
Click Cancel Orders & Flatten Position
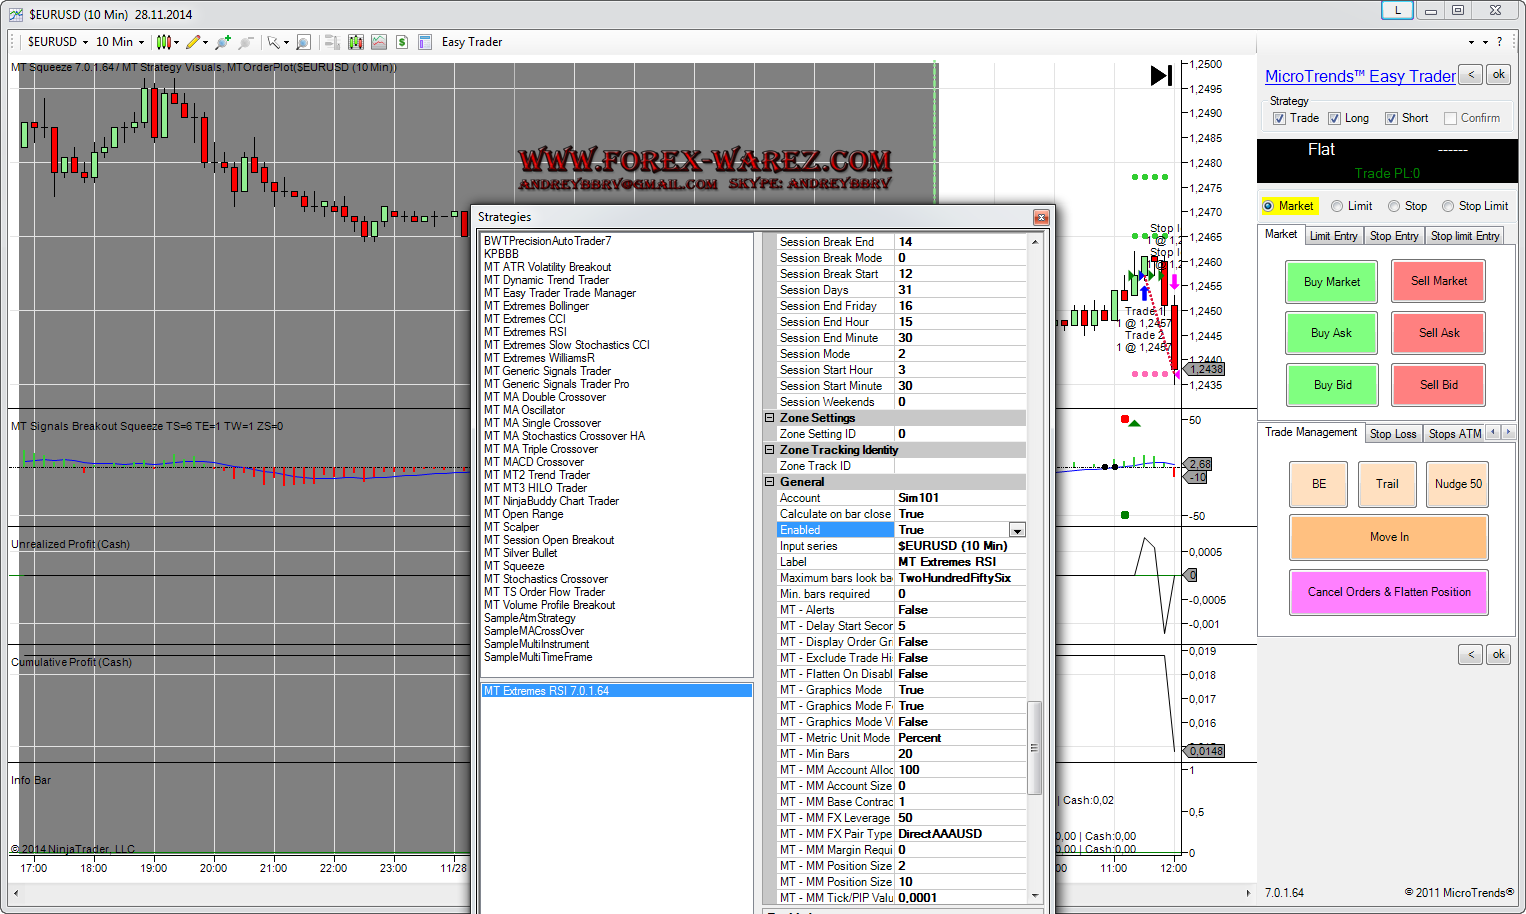(1389, 592)
